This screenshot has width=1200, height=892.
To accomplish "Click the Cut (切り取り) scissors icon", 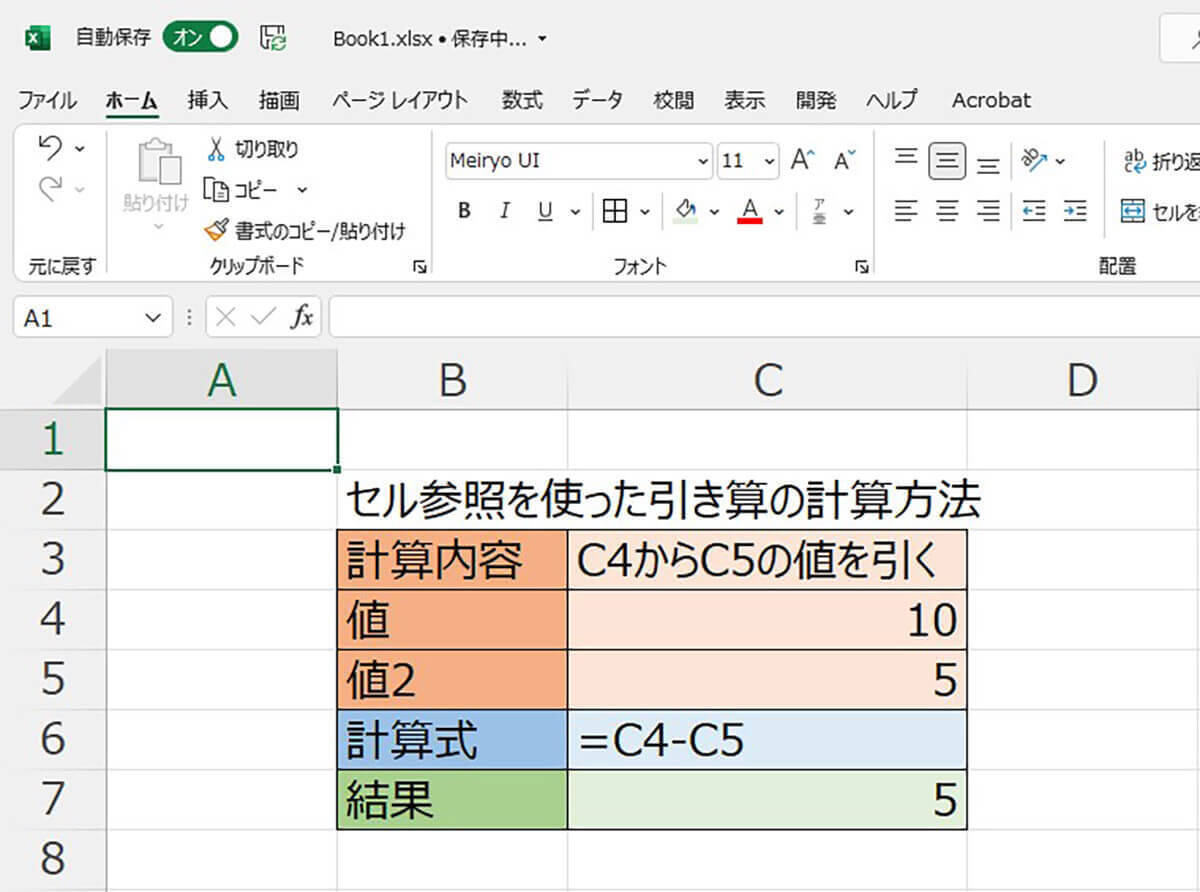I will point(215,150).
